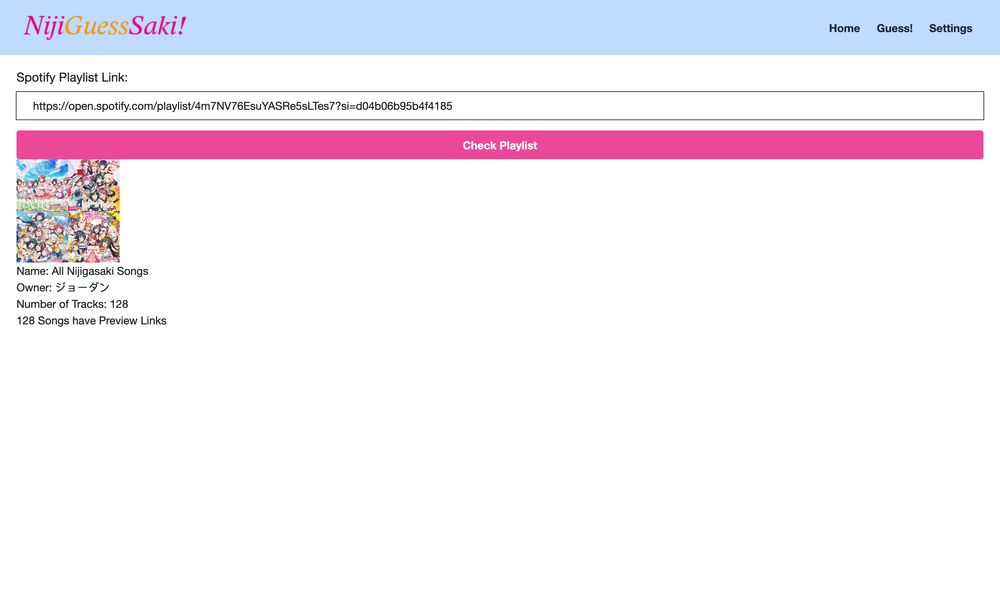This screenshot has height=591, width=1000.
Task: Click empty space inside the playlist link field
Action: click(x=720, y=106)
